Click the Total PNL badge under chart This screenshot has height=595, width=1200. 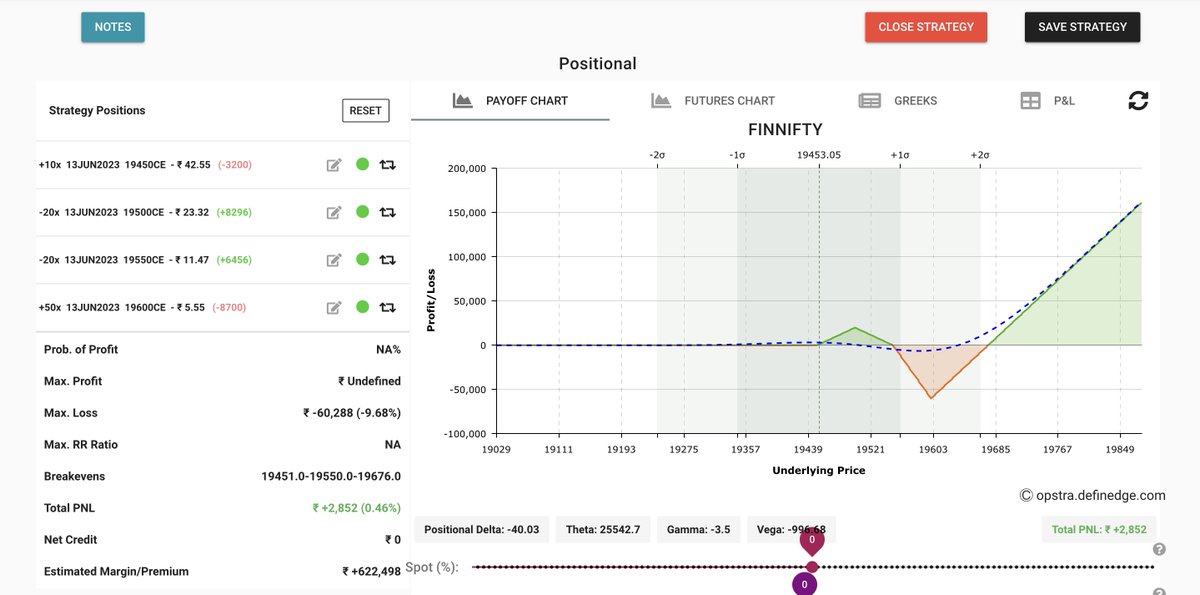click(x=1097, y=530)
